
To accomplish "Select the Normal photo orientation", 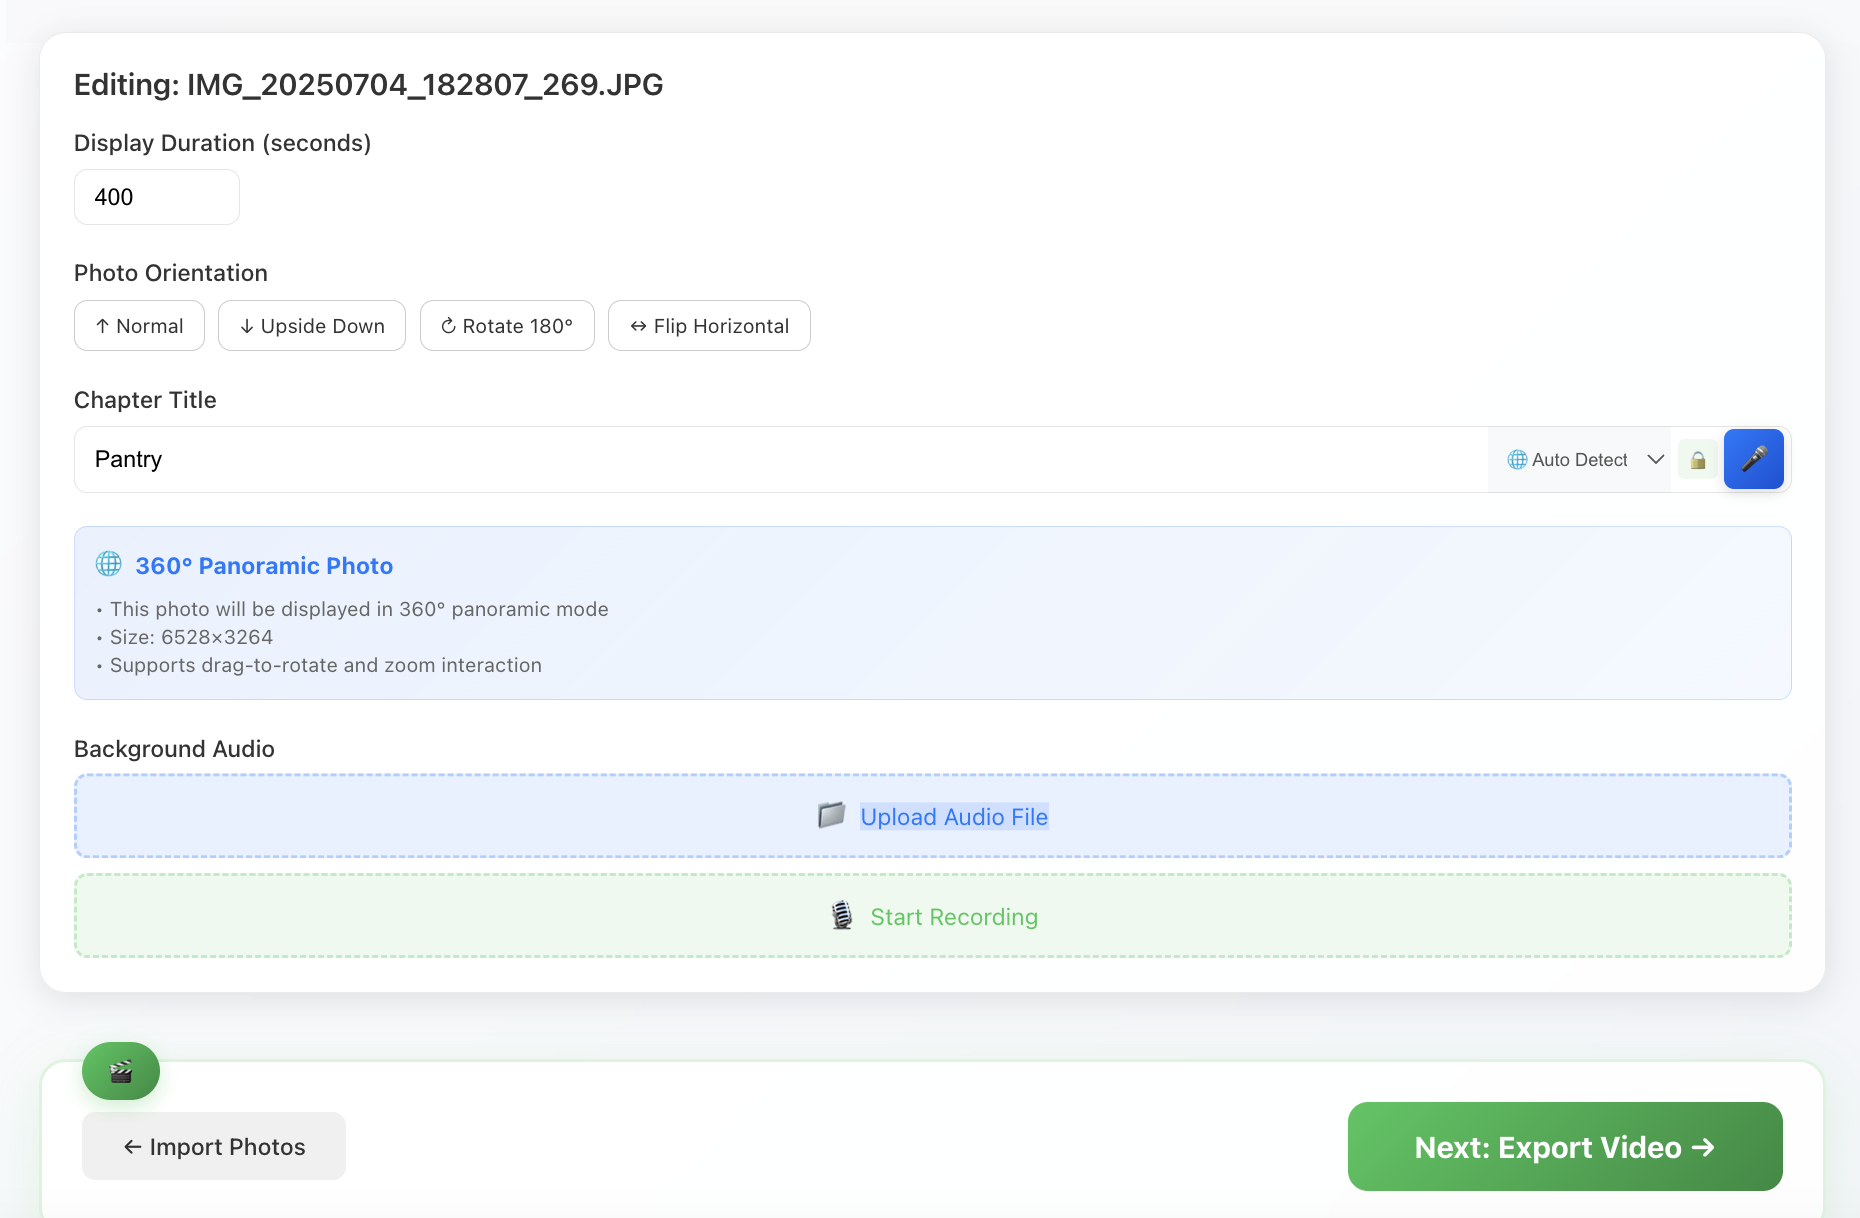I will [x=139, y=326].
